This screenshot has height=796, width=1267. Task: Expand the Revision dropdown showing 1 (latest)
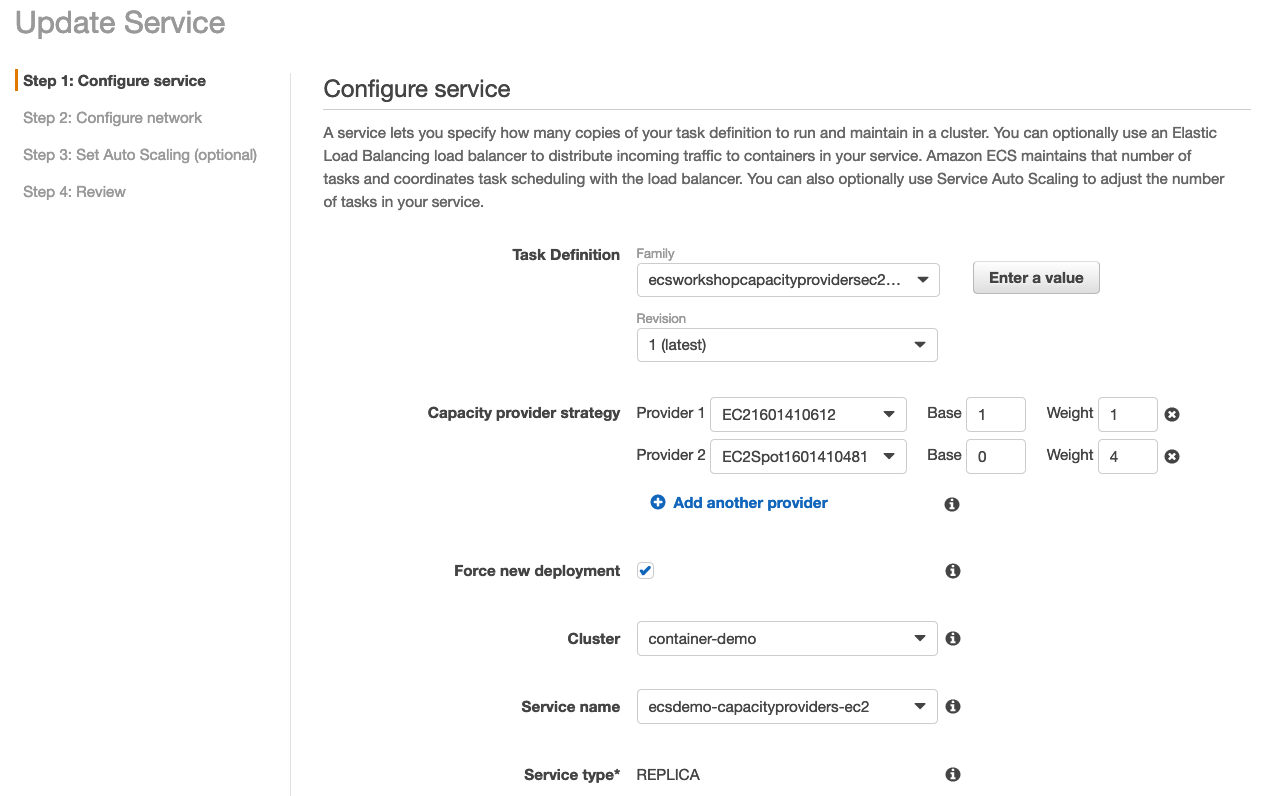coord(786,344)
